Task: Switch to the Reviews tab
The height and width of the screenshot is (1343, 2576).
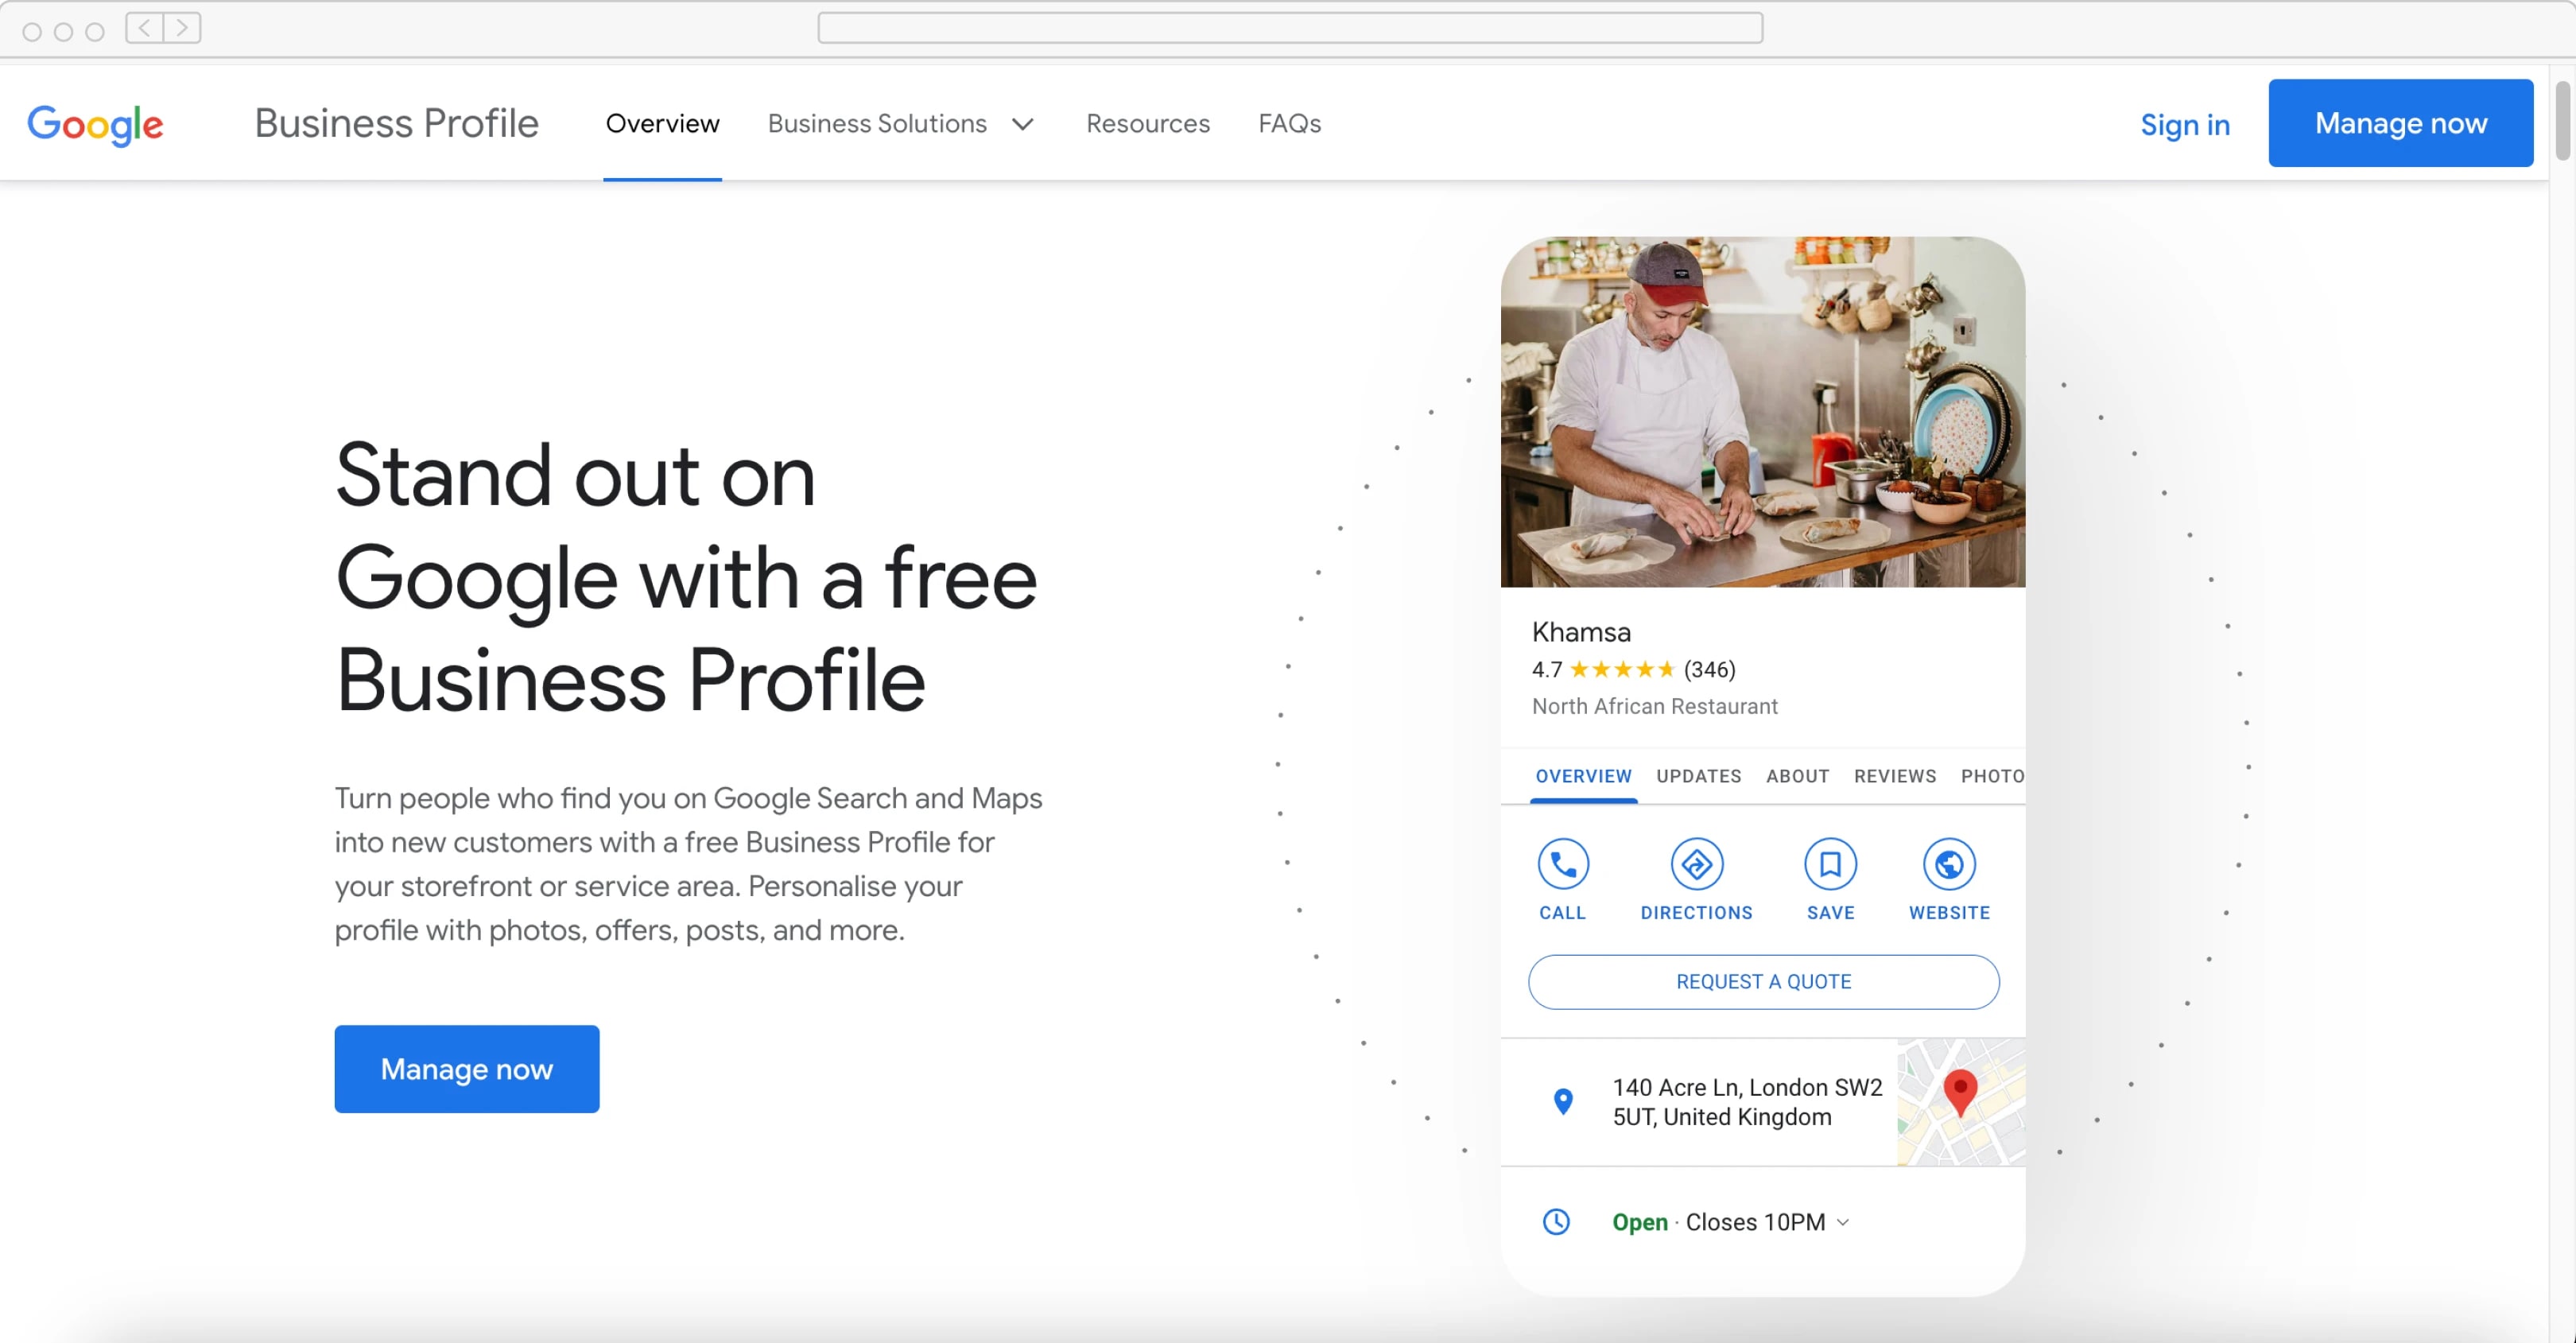Action: coord(1894,776)
